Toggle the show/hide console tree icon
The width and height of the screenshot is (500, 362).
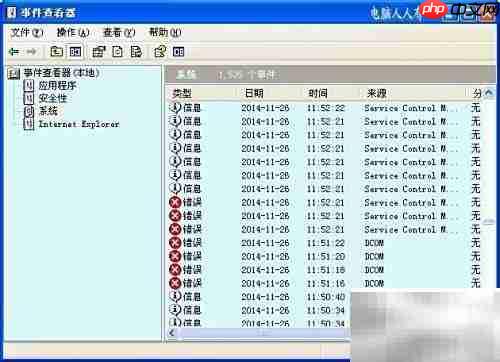(75, 52)
